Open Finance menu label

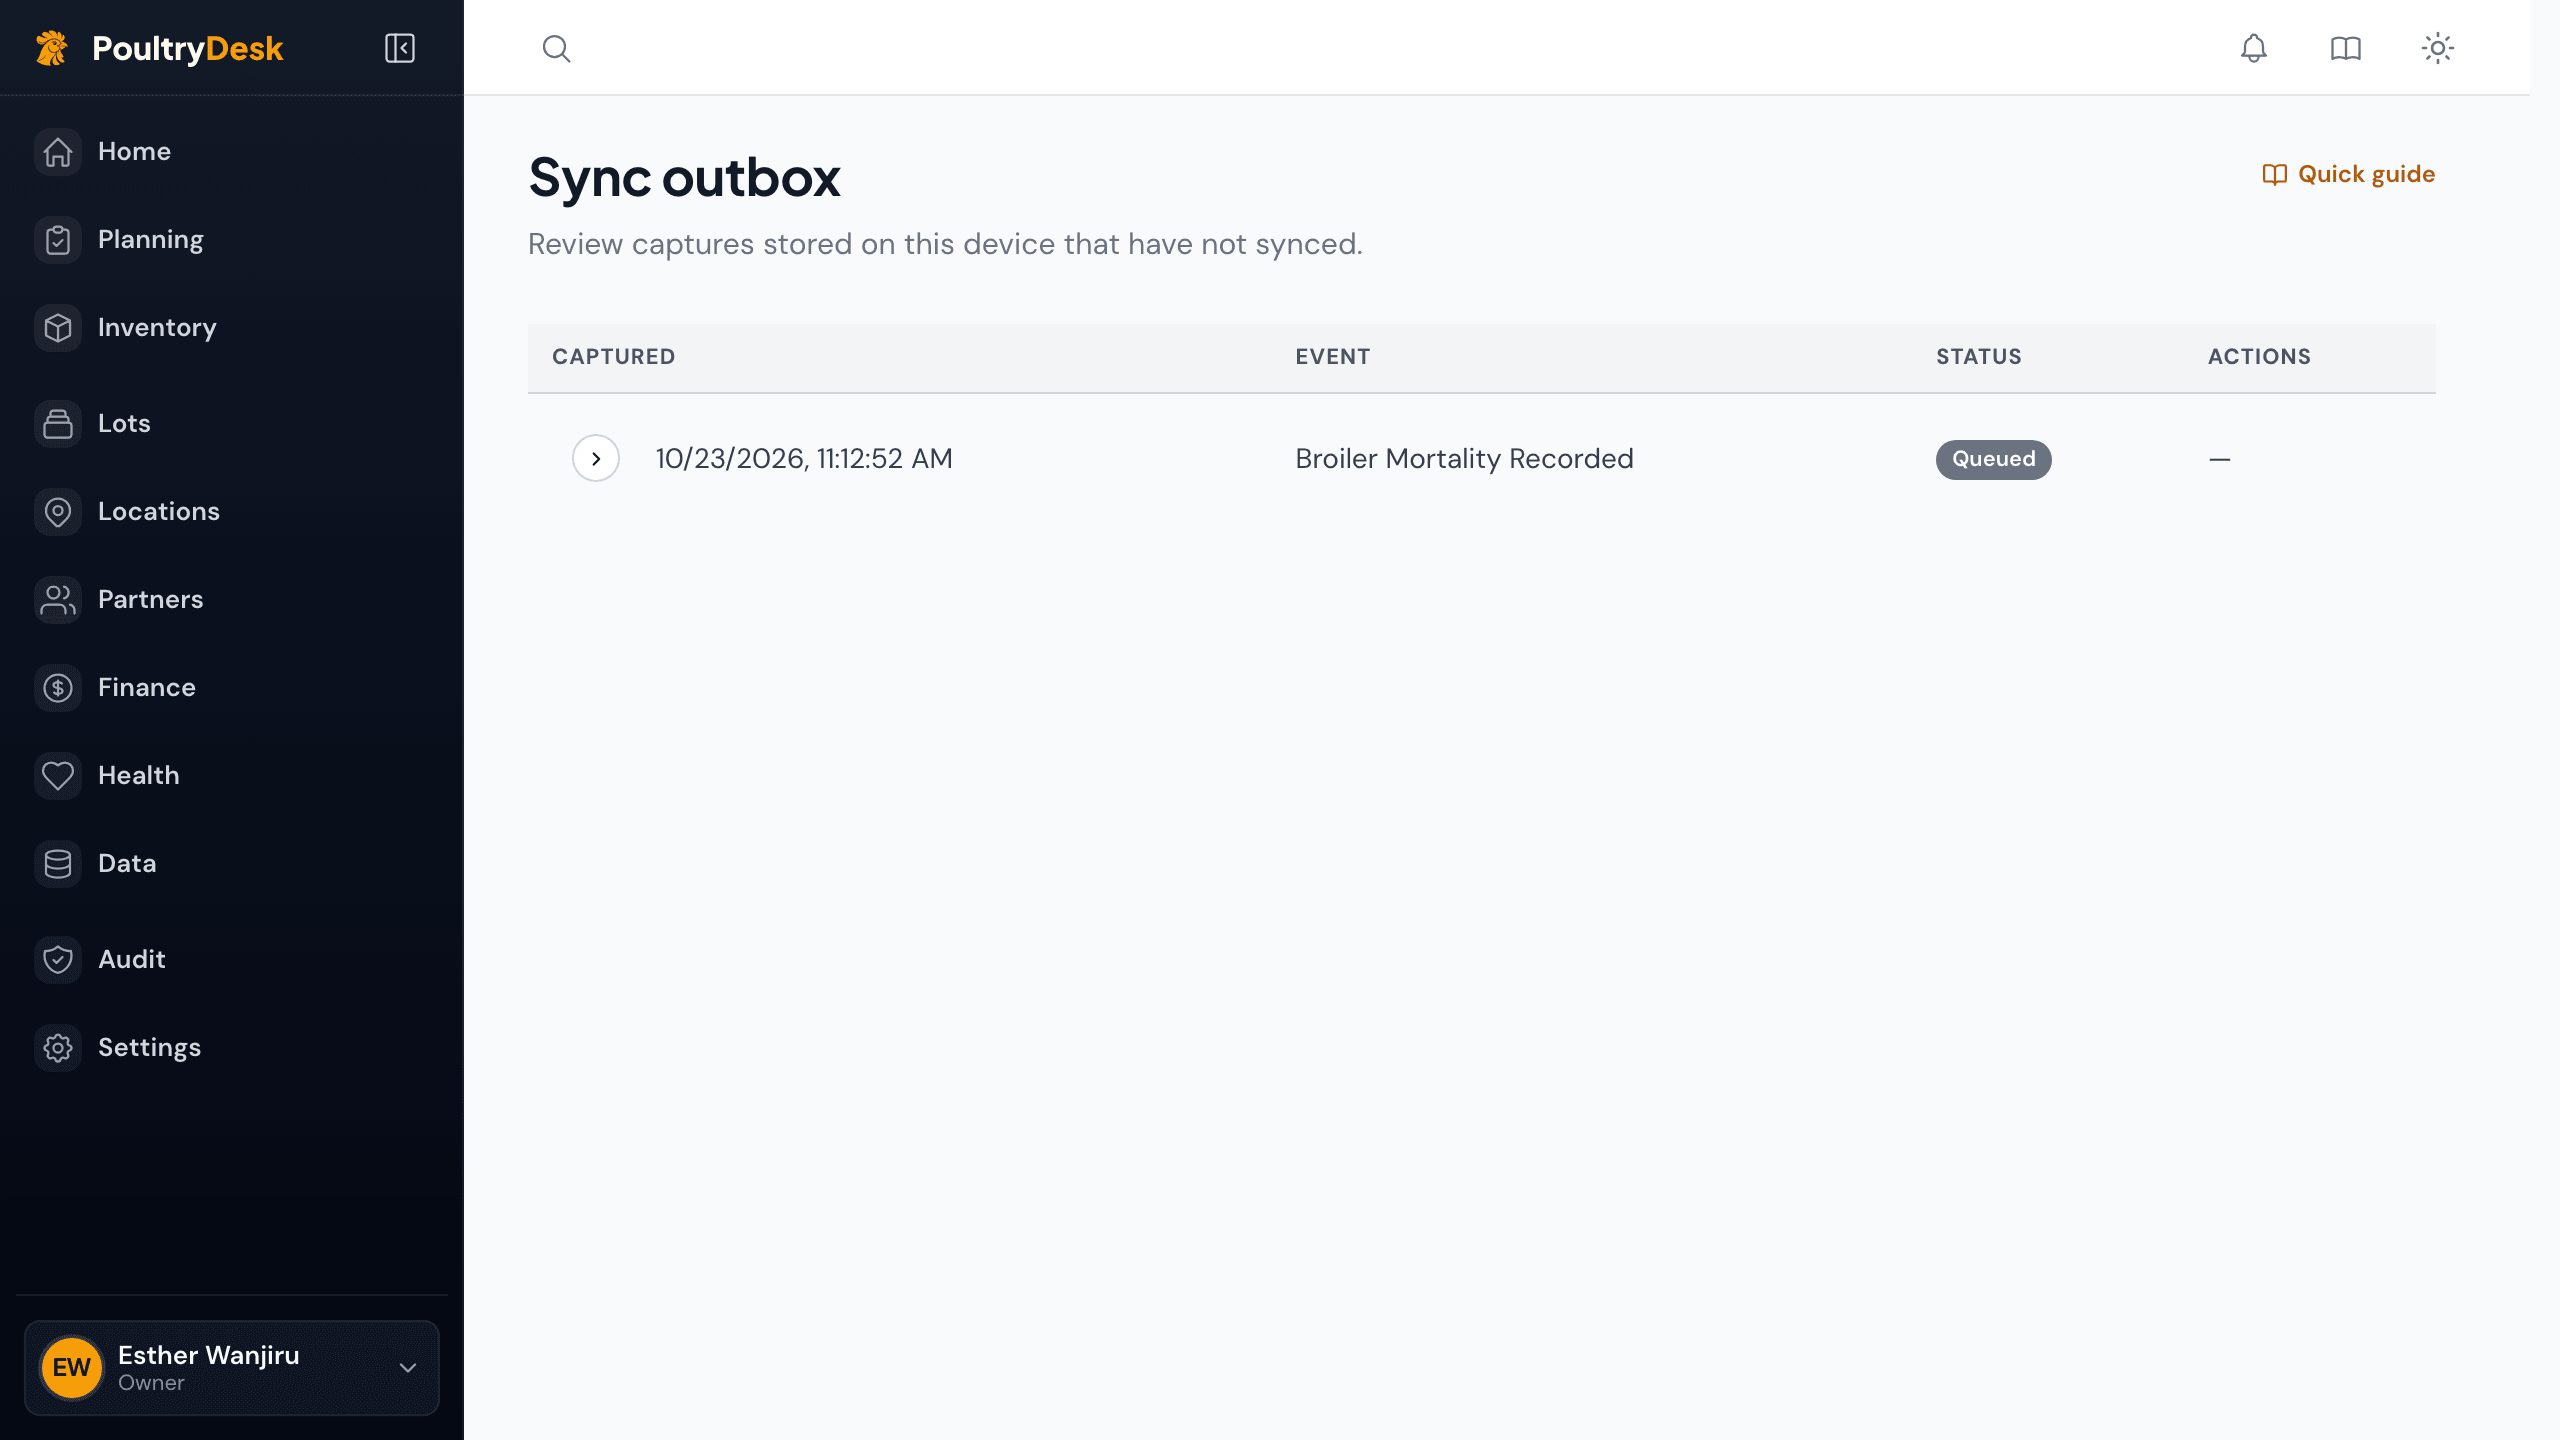[147, 688]
